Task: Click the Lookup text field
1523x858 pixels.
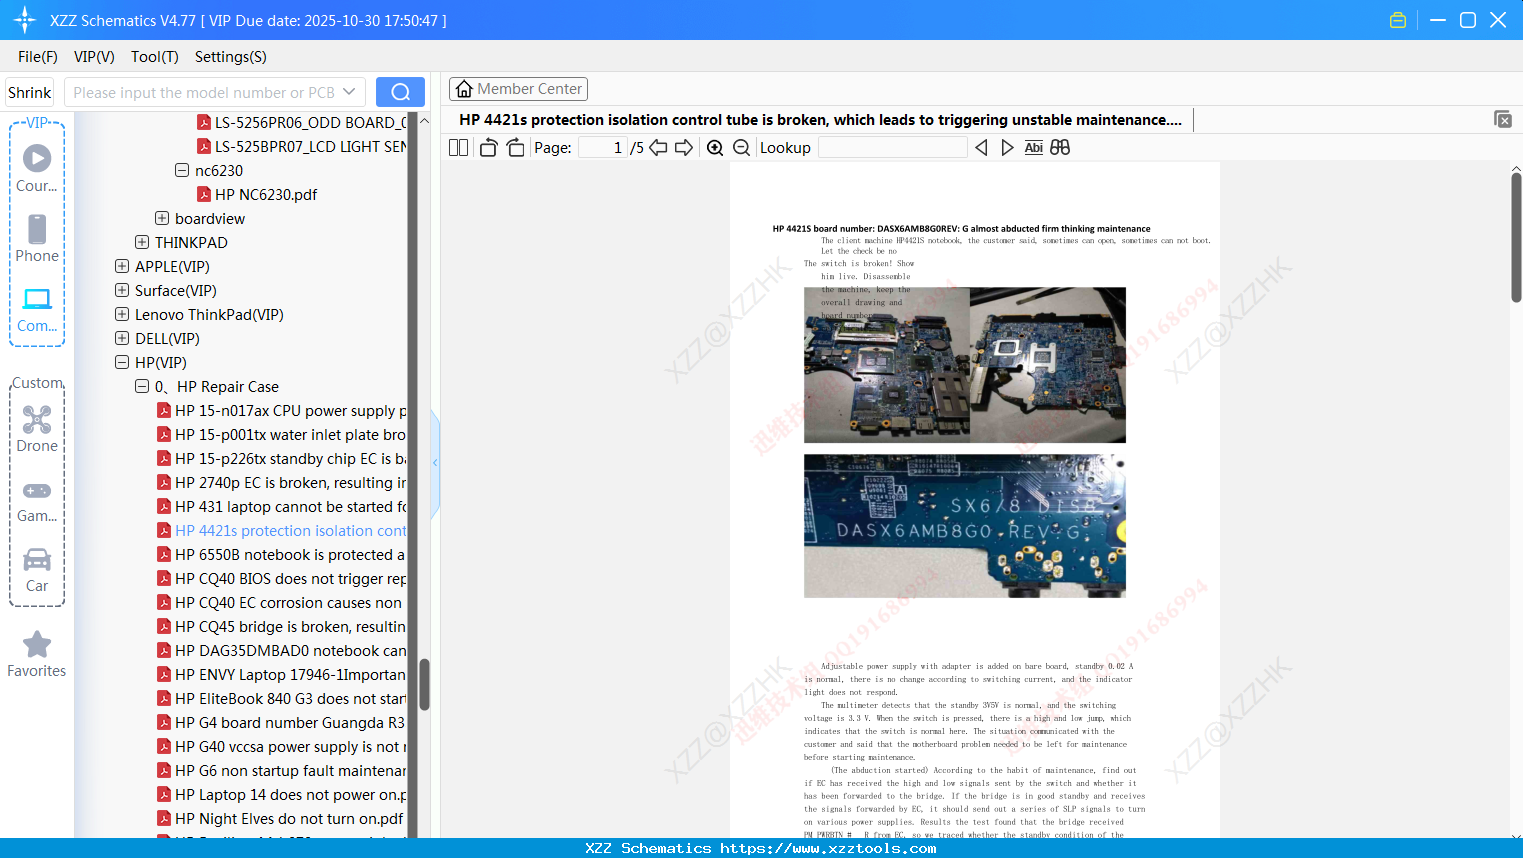Action: click(892, 147)
